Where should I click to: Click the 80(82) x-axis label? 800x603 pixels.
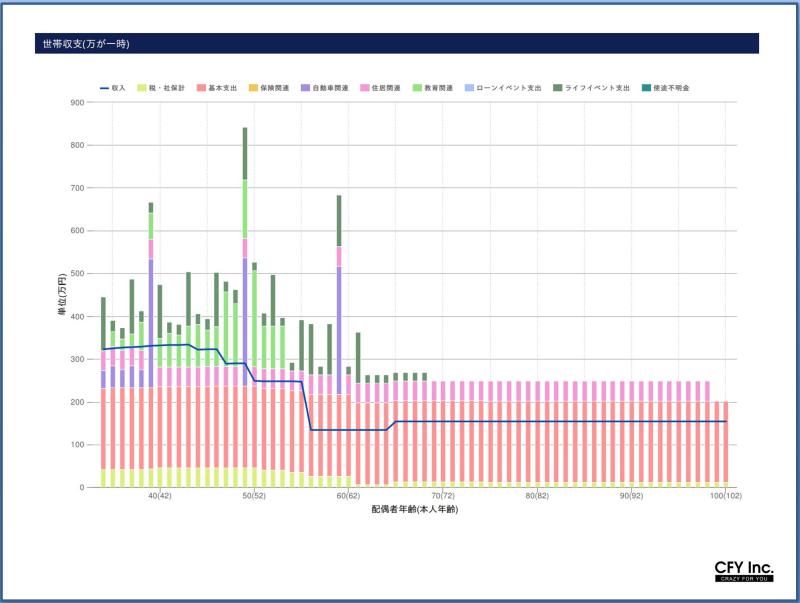[537, 496]
